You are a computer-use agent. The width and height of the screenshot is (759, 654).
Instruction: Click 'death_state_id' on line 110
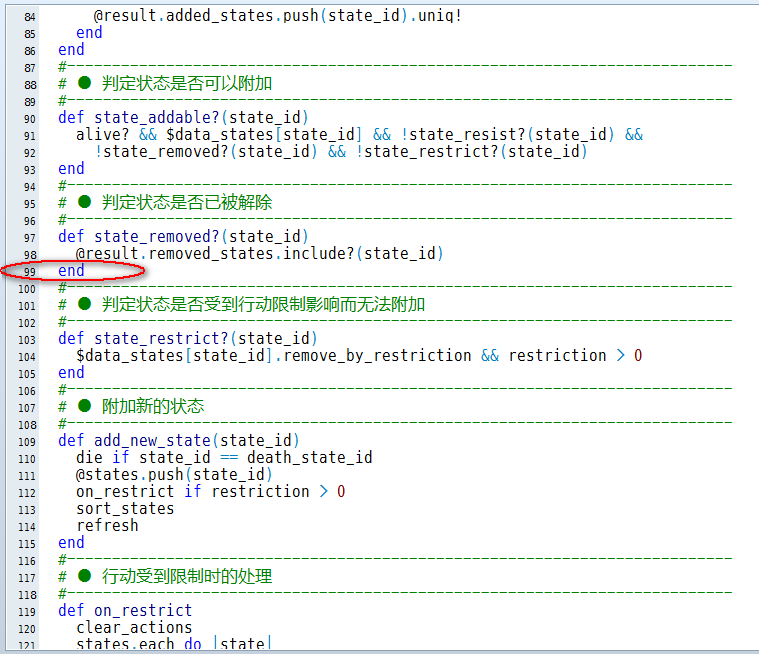[x=310, y=457]
